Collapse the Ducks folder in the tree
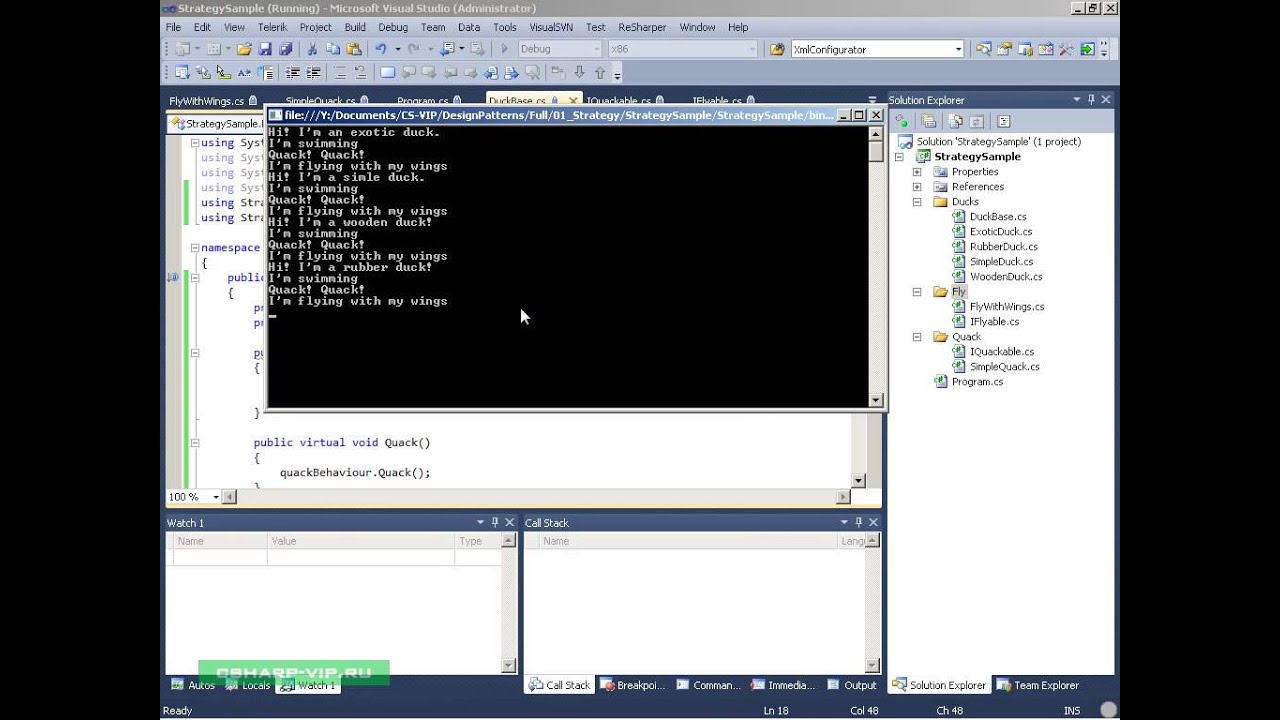The width and height of the screenshot is (1280, 720). coord(917,202)
